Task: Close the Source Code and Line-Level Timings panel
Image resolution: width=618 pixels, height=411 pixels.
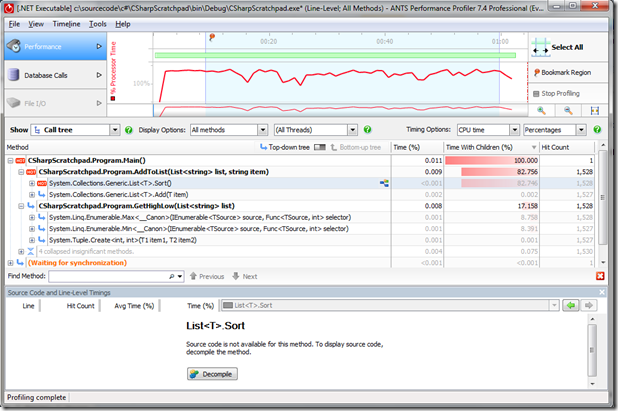Action: click(602, 292)
